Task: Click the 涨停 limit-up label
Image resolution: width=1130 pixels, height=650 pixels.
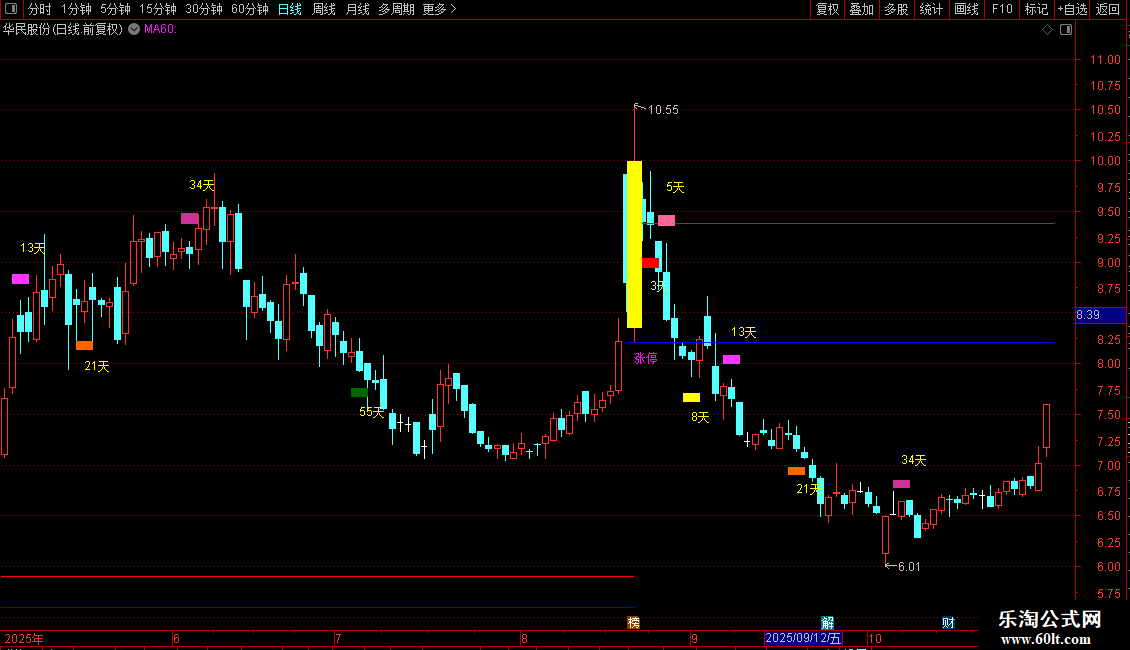Action: coord(645,358)
